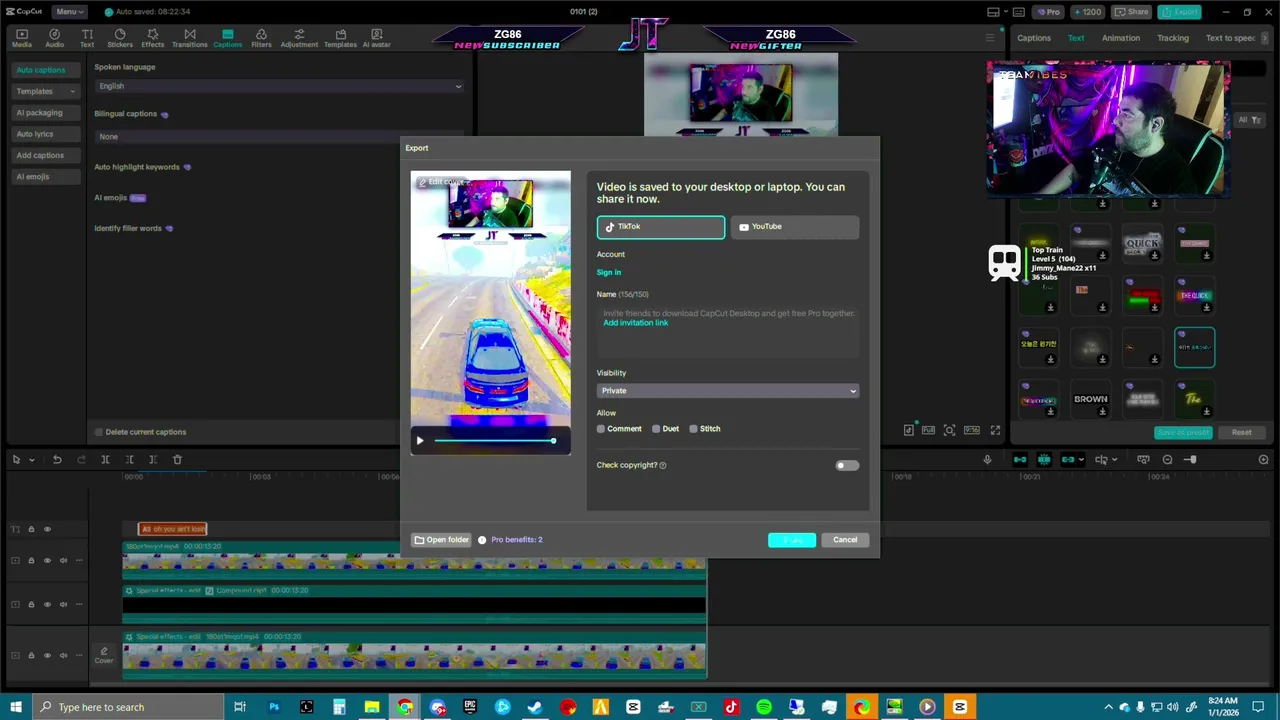Select the TikTok share tab

(x=661, y=227)
